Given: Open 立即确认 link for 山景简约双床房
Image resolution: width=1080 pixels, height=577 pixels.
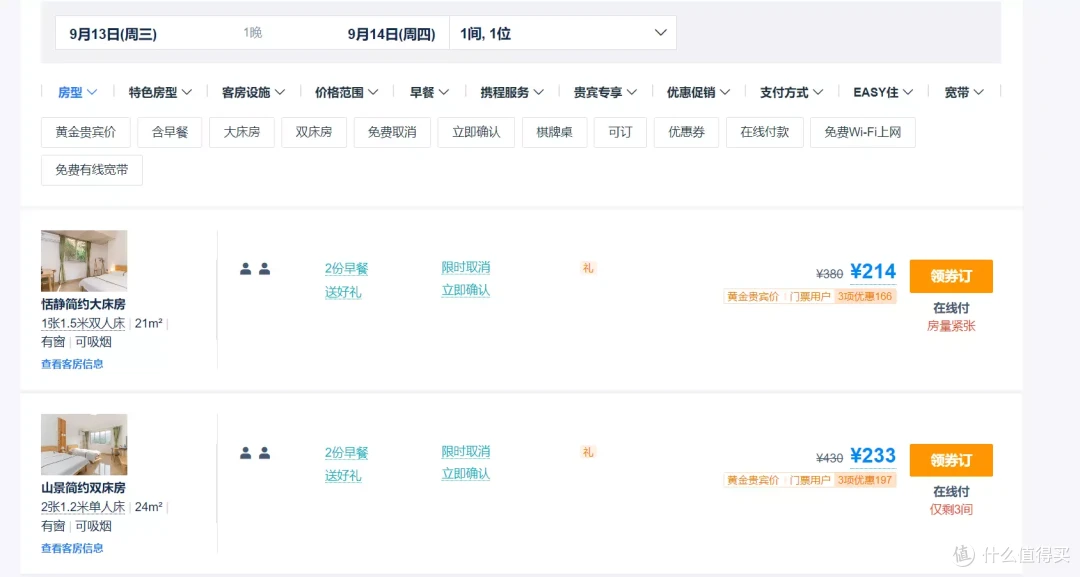Looking at the screenshot, I should coord(466,474).
